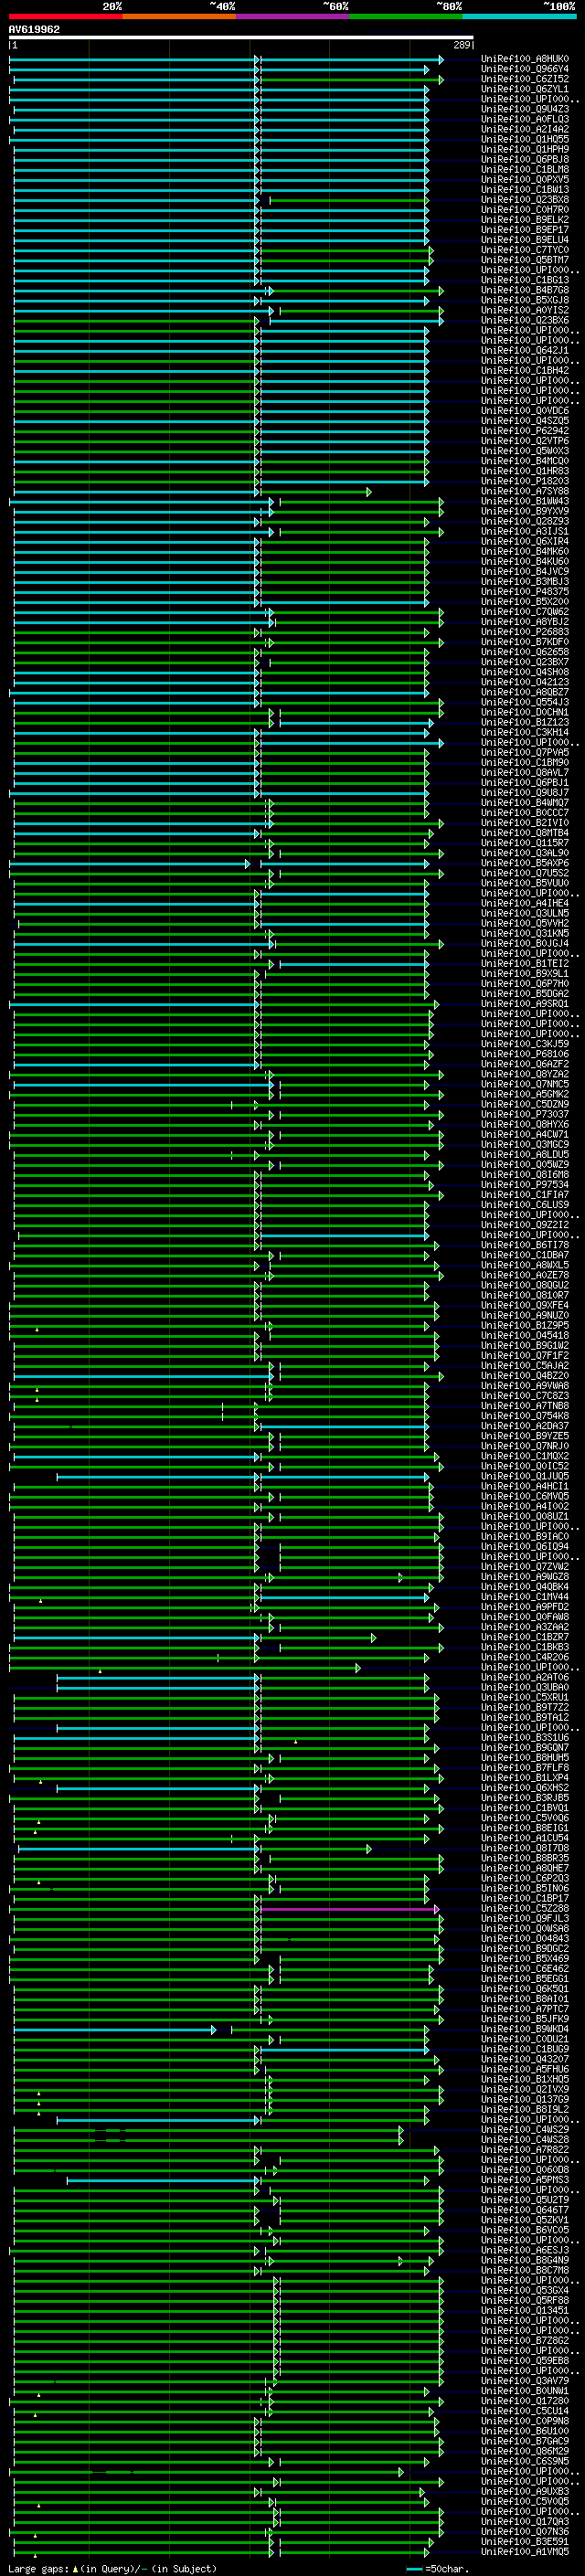This screenshot has width=585, height=2576.
Task: Click the UniRef100_B0JGJ4 label
Action: [525, 943]
